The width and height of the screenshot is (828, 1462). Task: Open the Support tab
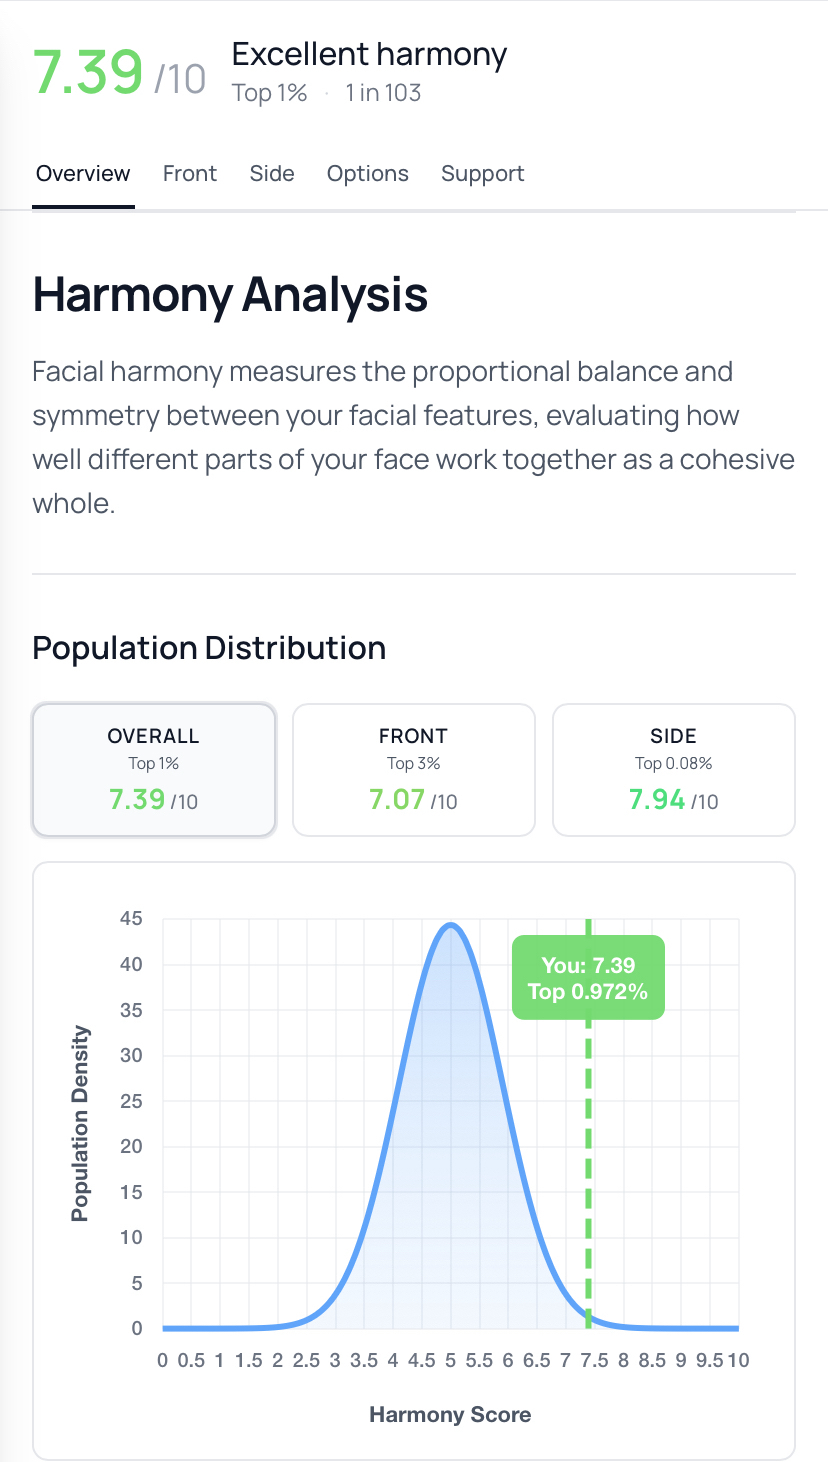click(482, 174)
